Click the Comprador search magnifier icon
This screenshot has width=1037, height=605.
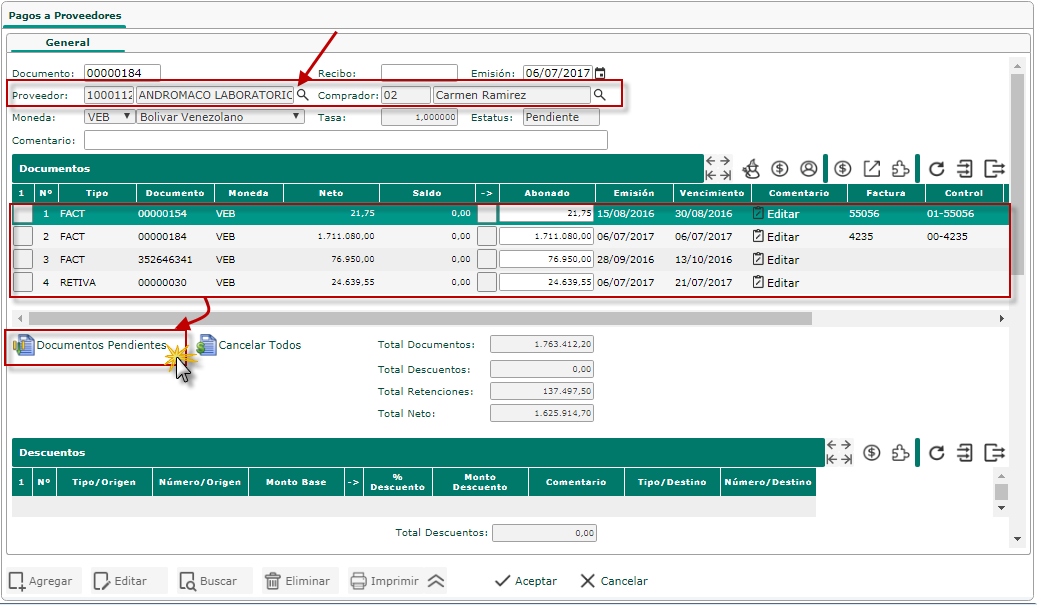point(600,95)
